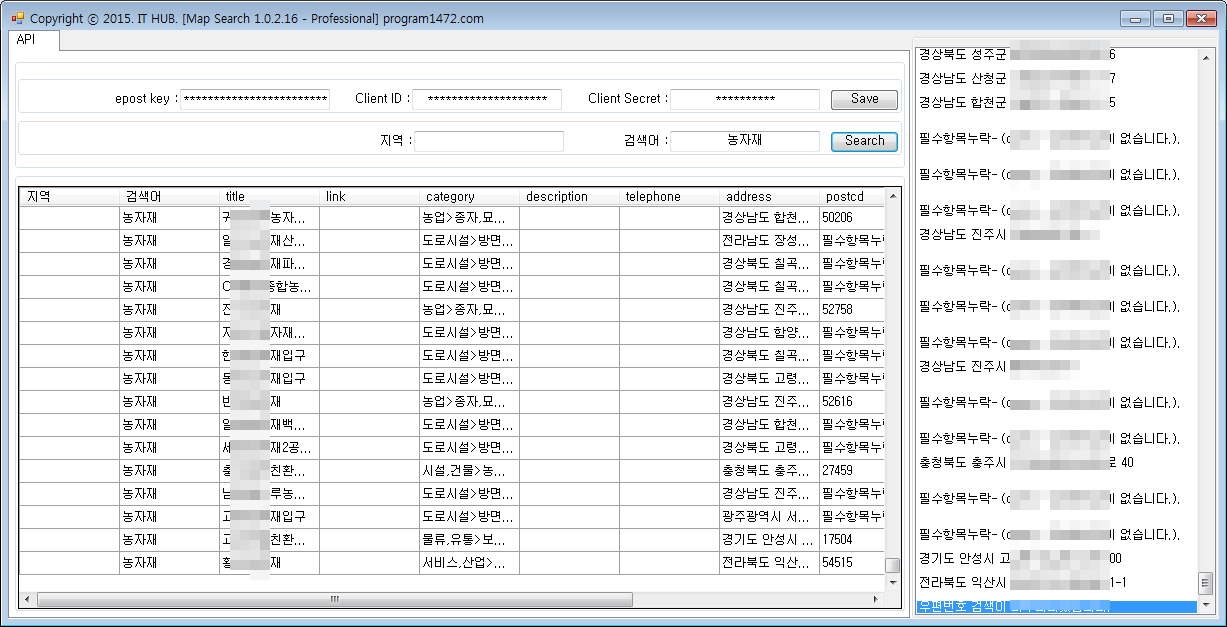This screenshot has width=1227, height=627.
Task: Click the category column header
Action: [468, 197]
